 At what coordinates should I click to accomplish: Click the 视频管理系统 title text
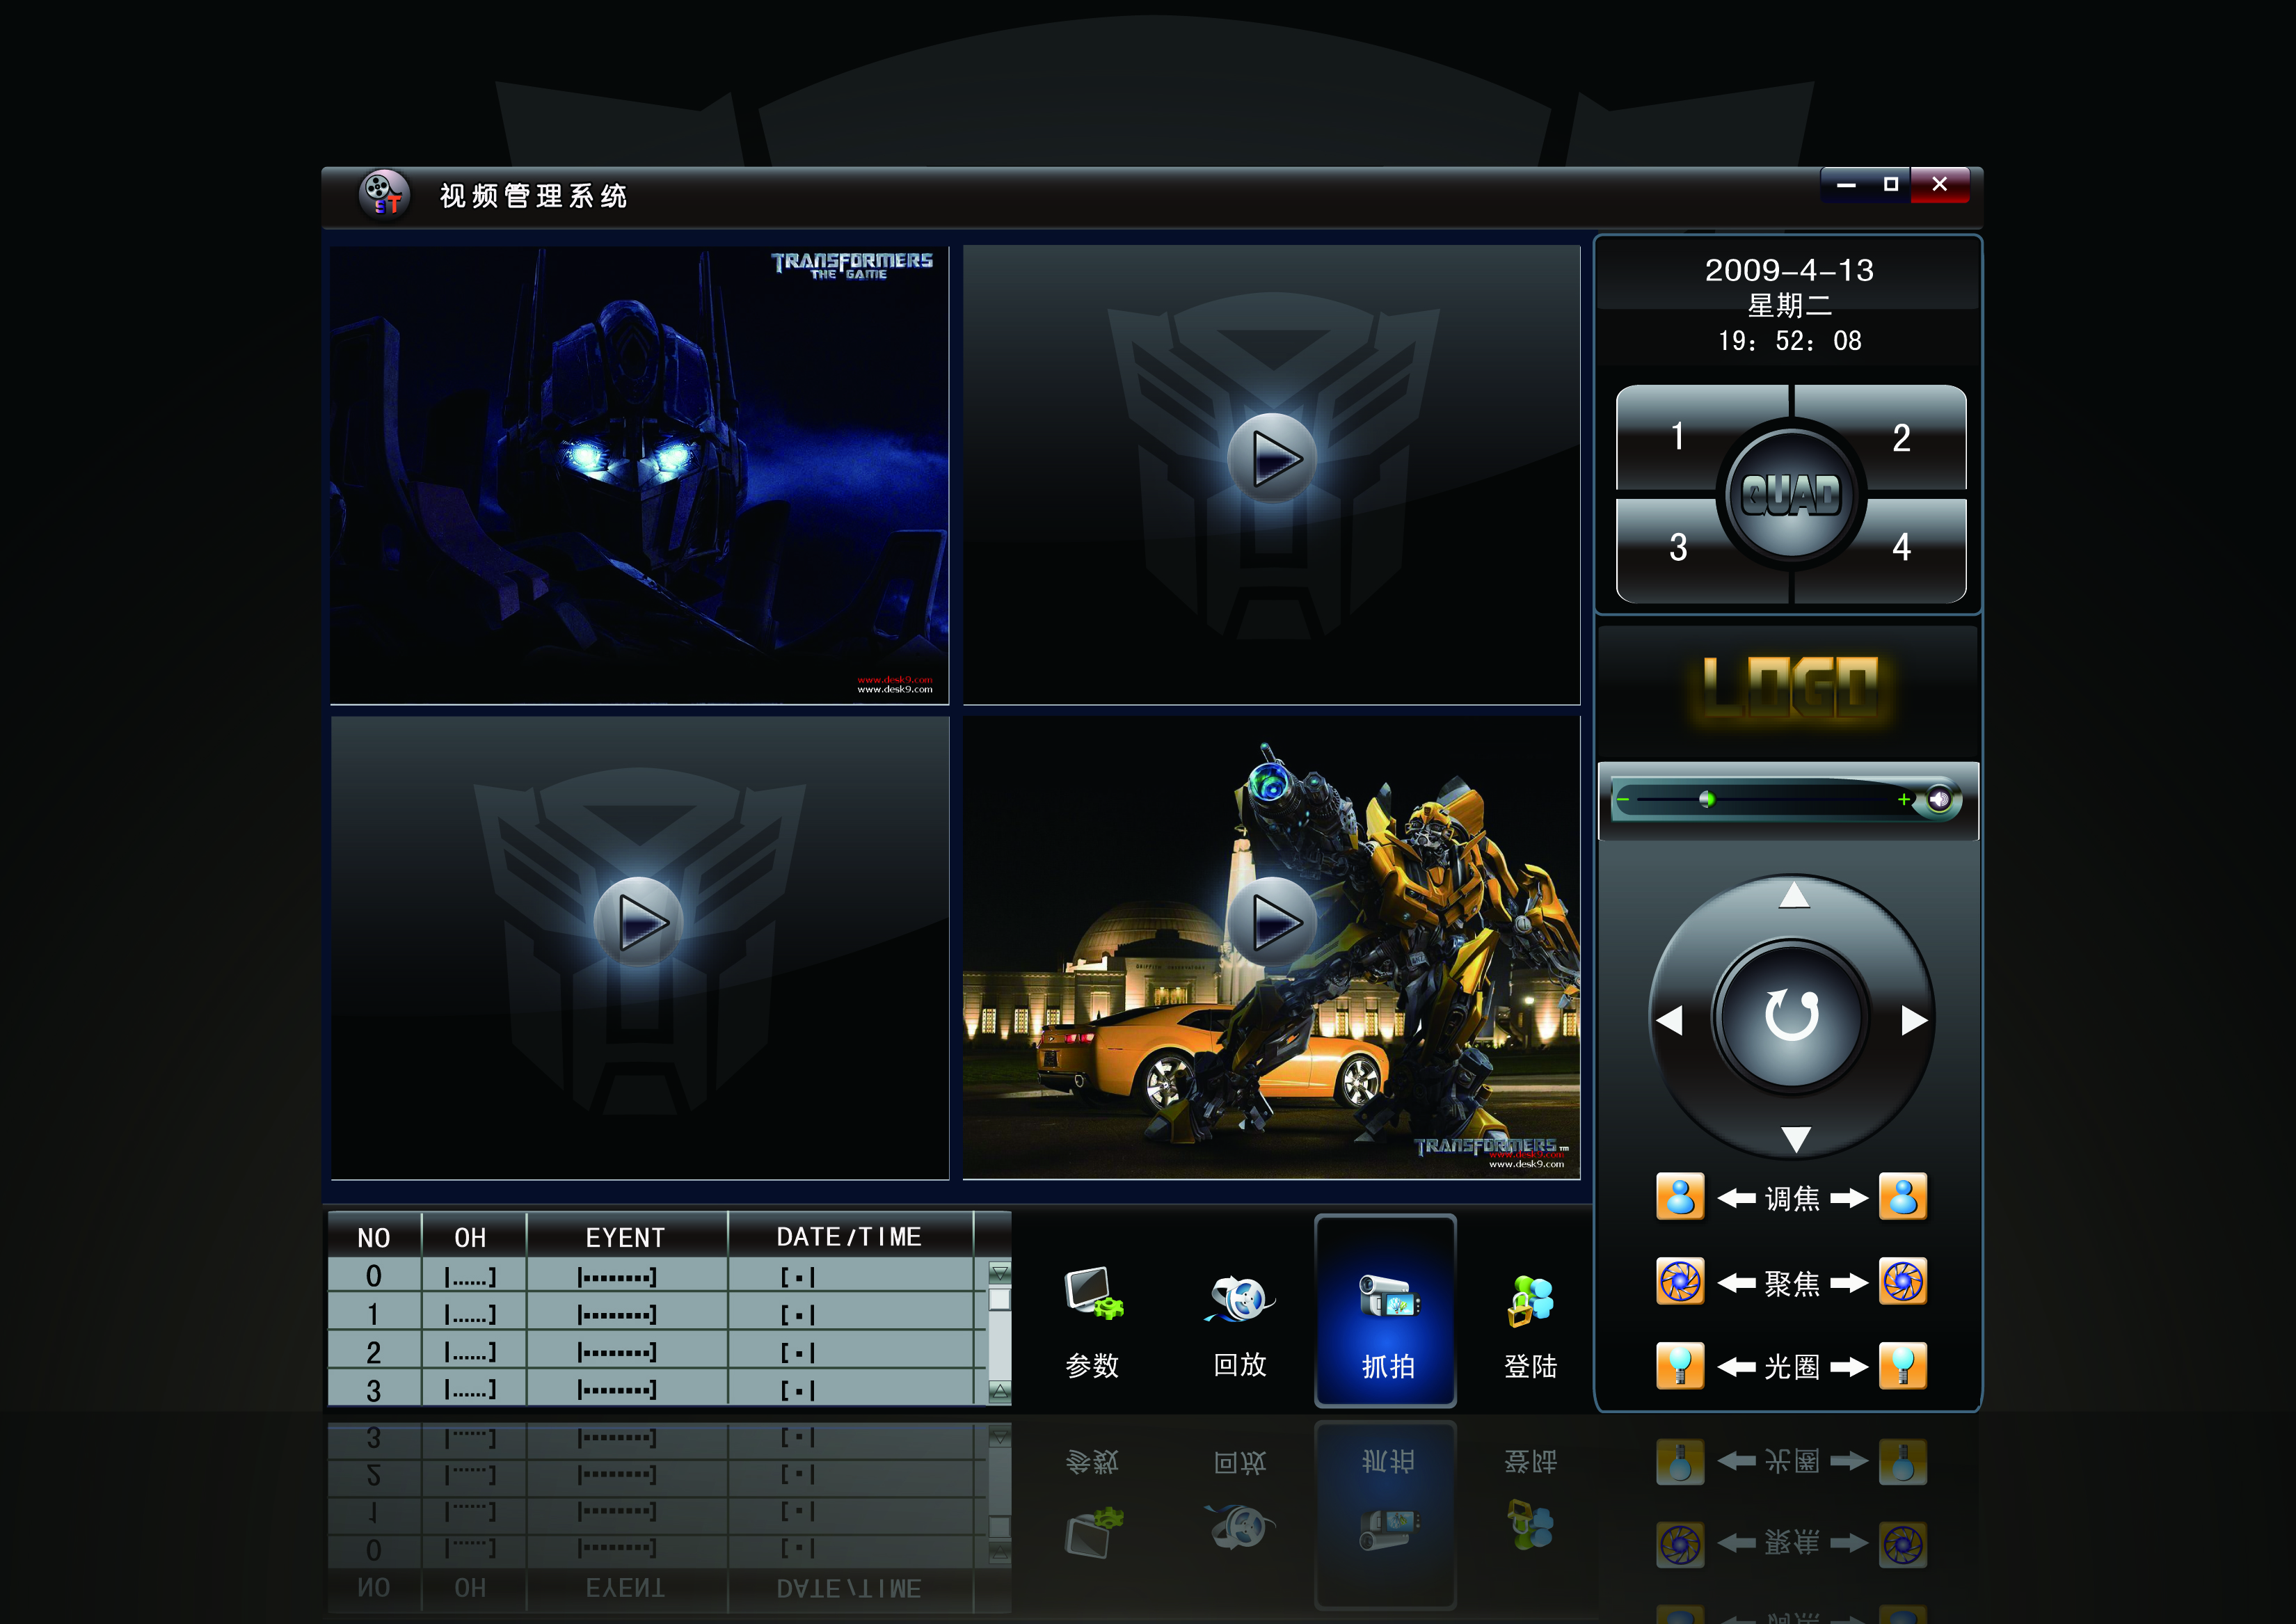tap(534, 196)
